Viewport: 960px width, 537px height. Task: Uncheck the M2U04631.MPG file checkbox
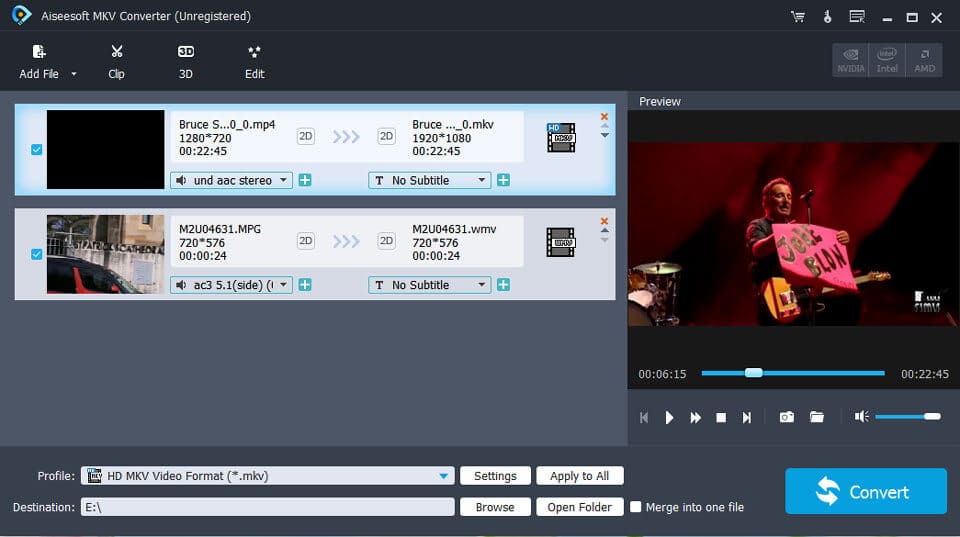coord(37,254)
